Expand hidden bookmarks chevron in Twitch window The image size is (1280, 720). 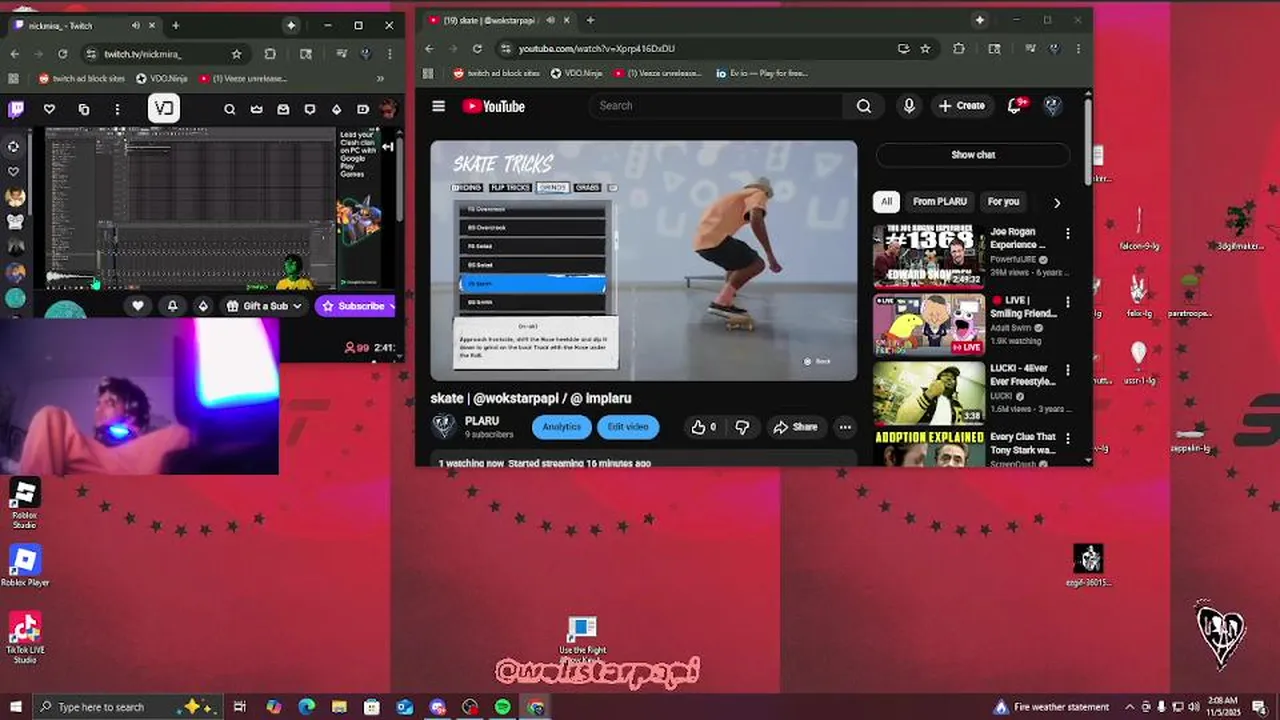(380, 78)
